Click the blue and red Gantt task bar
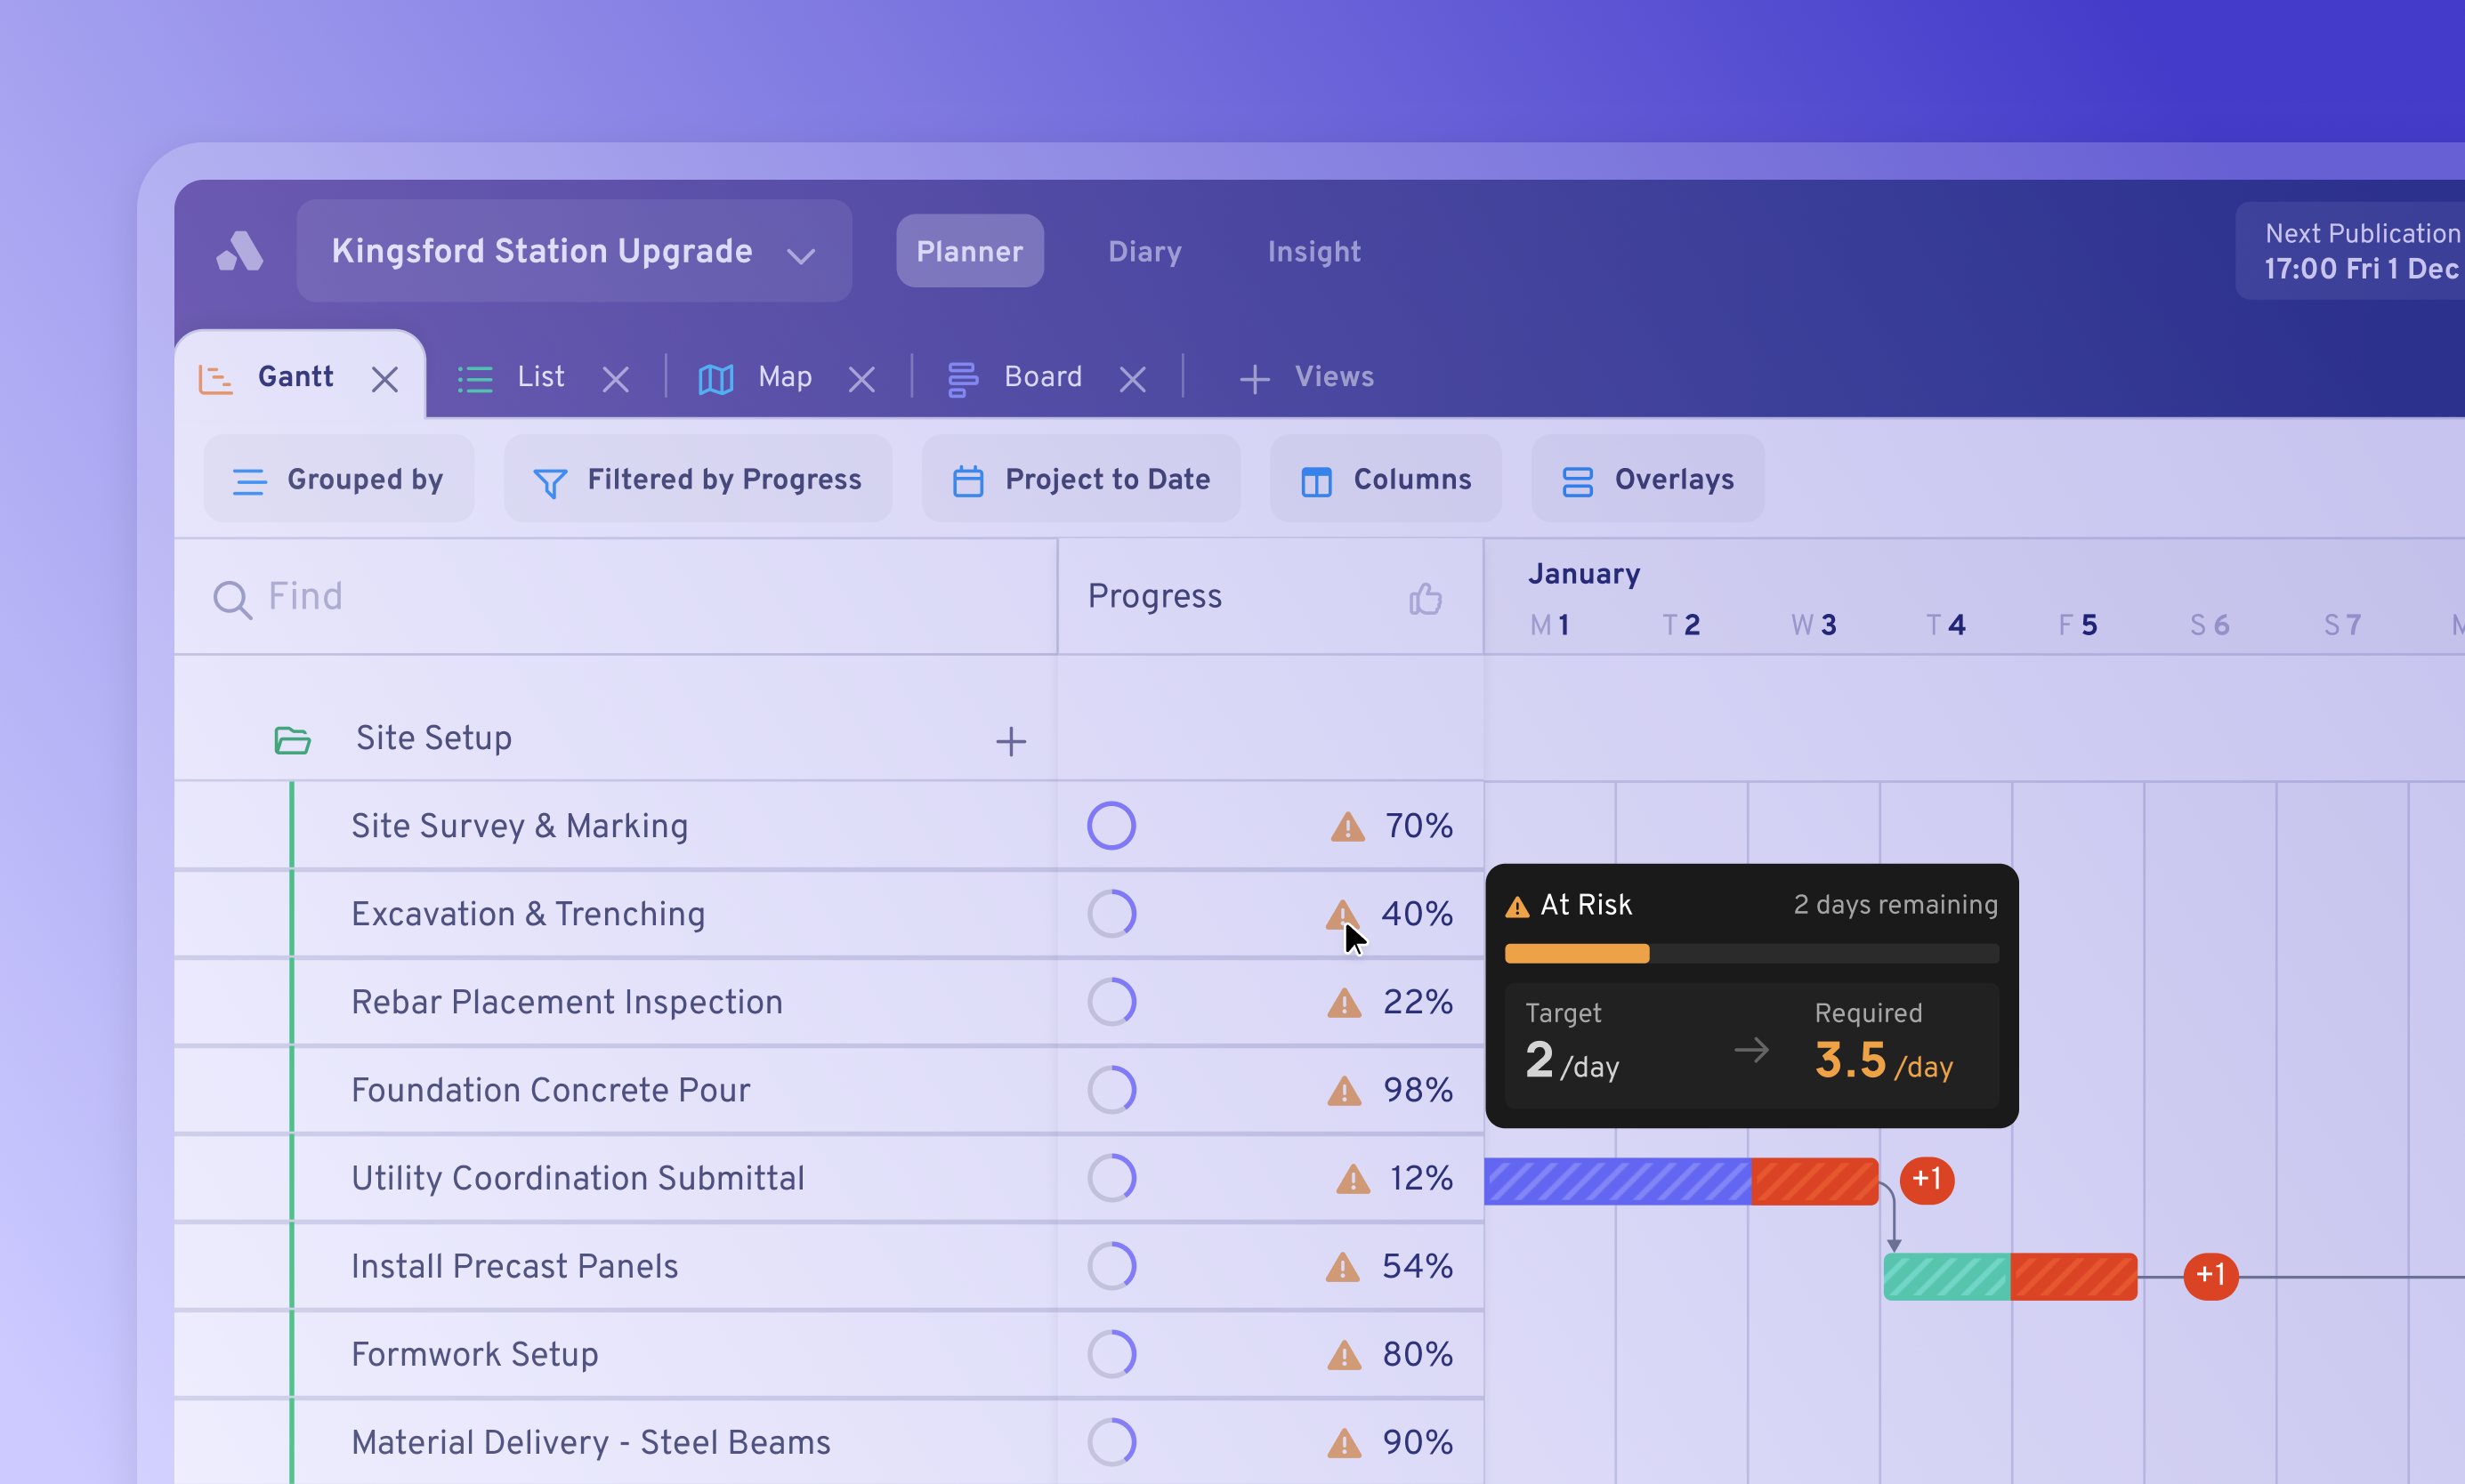Viewport: 2465px width, 1484px height. tap(1681, 1181)
